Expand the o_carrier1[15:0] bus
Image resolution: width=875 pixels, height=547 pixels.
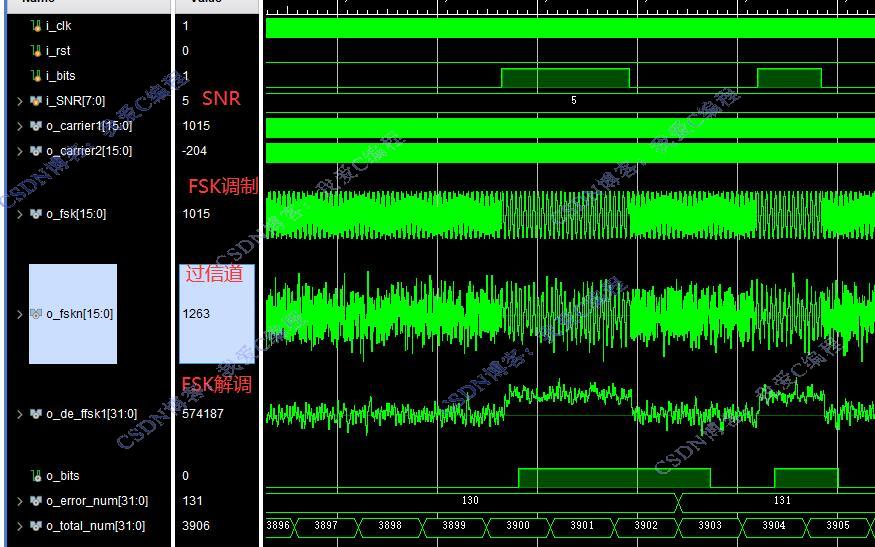pyautogui.click(x=20, y=126)
